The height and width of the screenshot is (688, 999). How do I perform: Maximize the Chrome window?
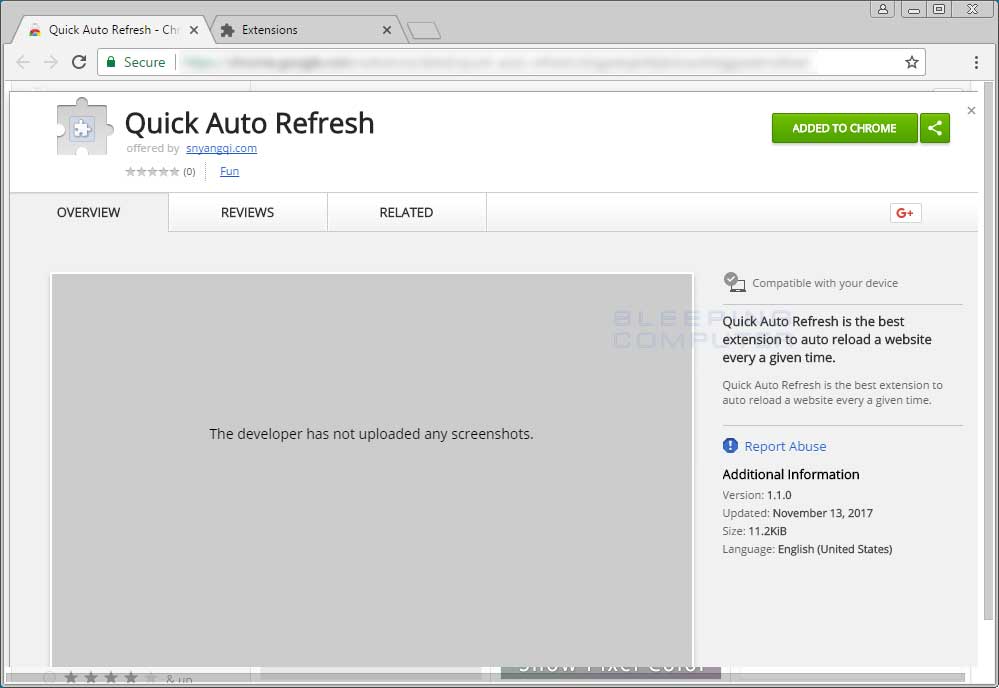click(x=939, y=9)
